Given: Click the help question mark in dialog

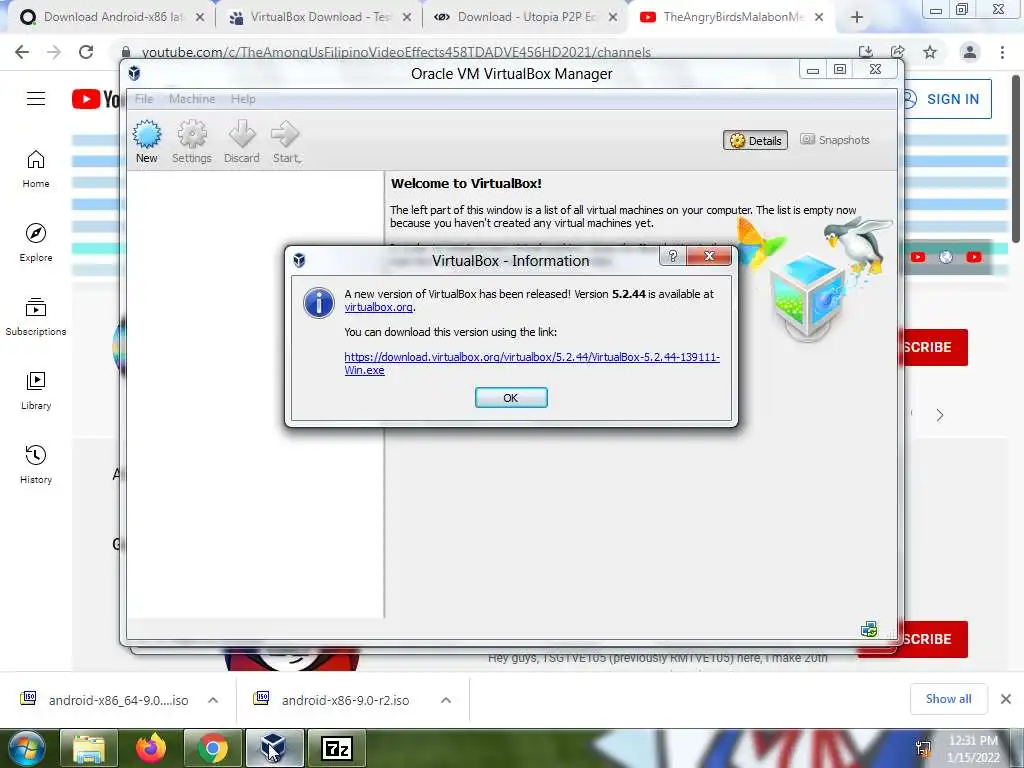Looking at the screenshot, I should (673, 256).
